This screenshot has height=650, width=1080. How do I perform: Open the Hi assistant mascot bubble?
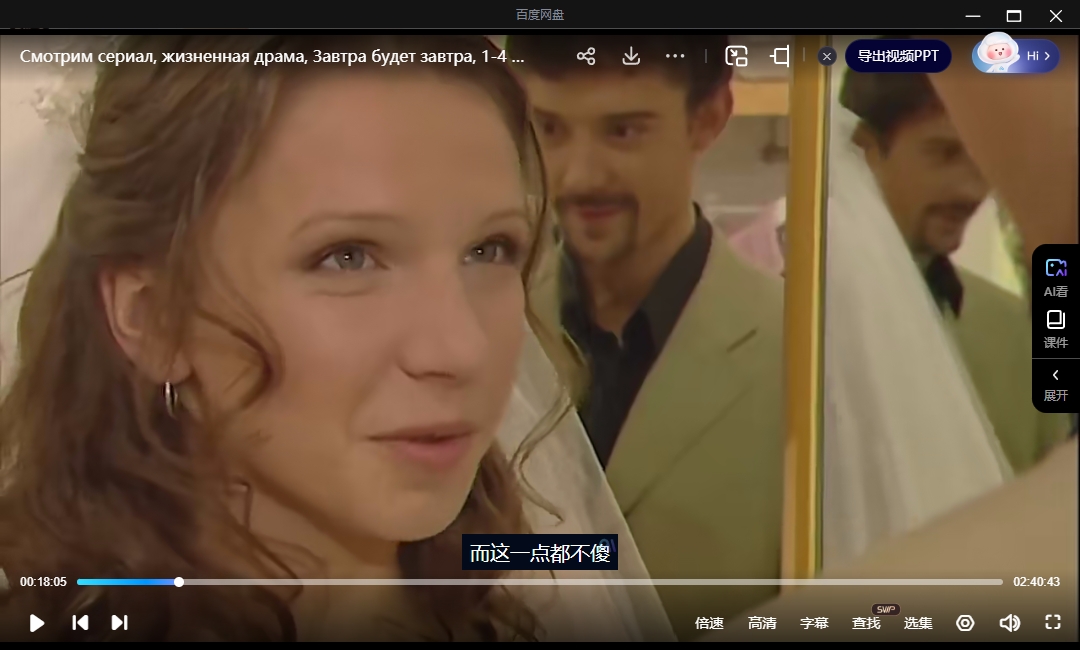pos(1016,54)
